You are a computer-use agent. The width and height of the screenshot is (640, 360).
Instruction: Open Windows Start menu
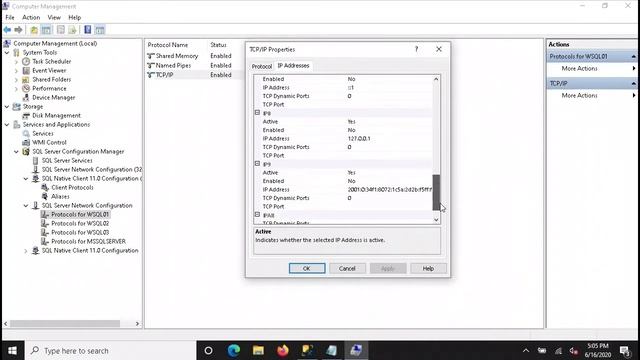(12, 351)
